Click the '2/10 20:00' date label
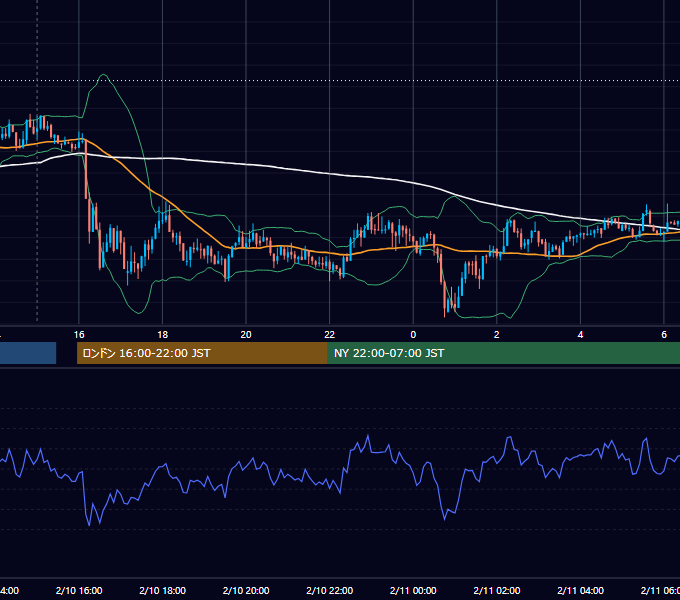Viewport: 680px width, 600px height. [x=246, y=590]
